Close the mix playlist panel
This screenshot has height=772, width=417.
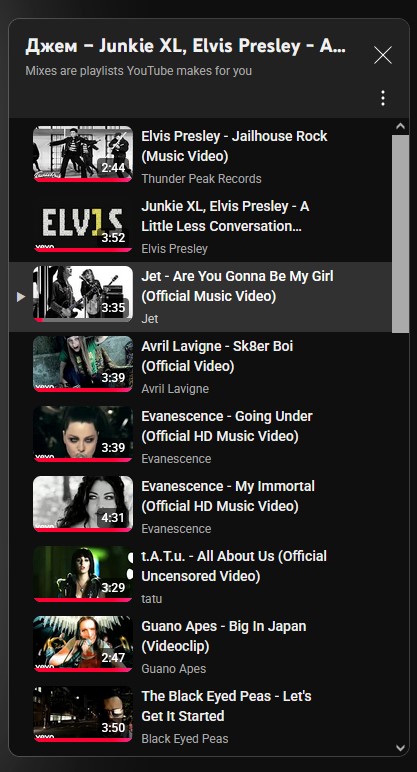point(383,55)
